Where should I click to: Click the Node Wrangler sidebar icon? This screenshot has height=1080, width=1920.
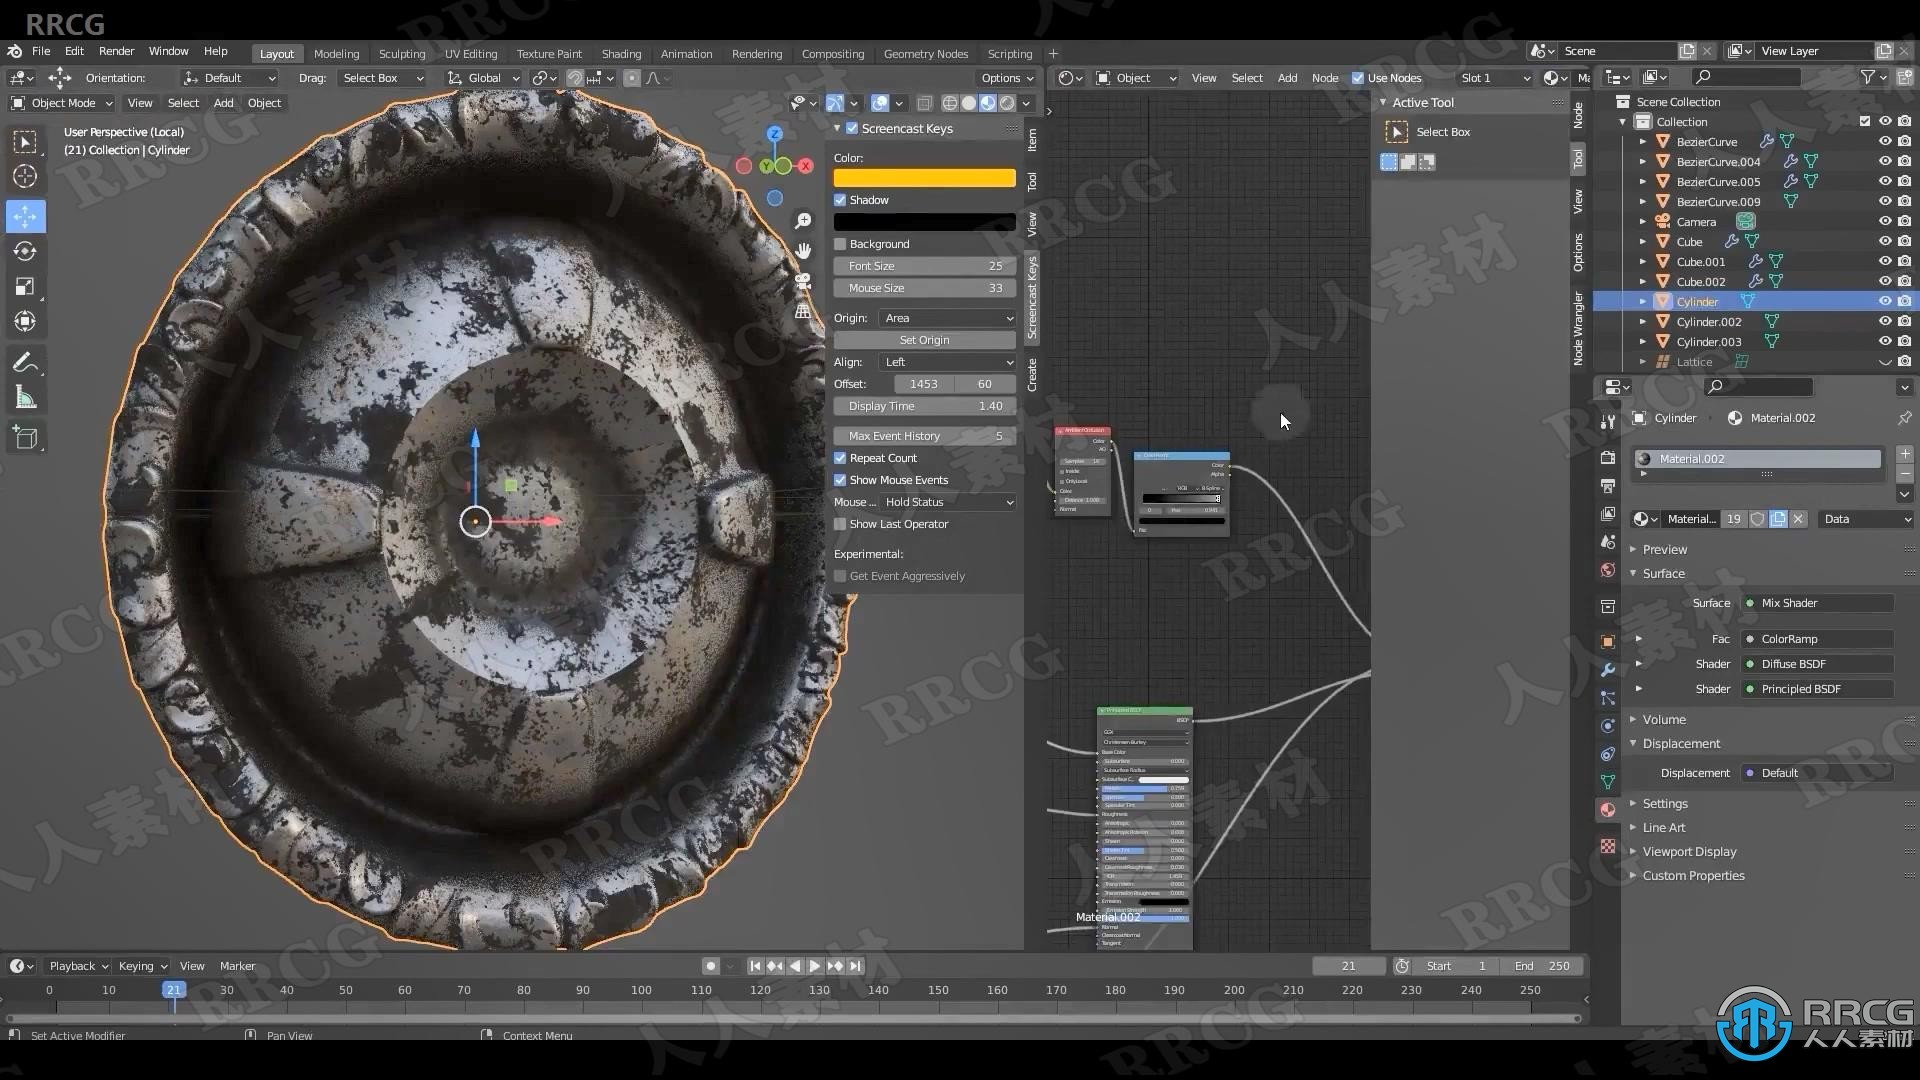click(1580, 336)
